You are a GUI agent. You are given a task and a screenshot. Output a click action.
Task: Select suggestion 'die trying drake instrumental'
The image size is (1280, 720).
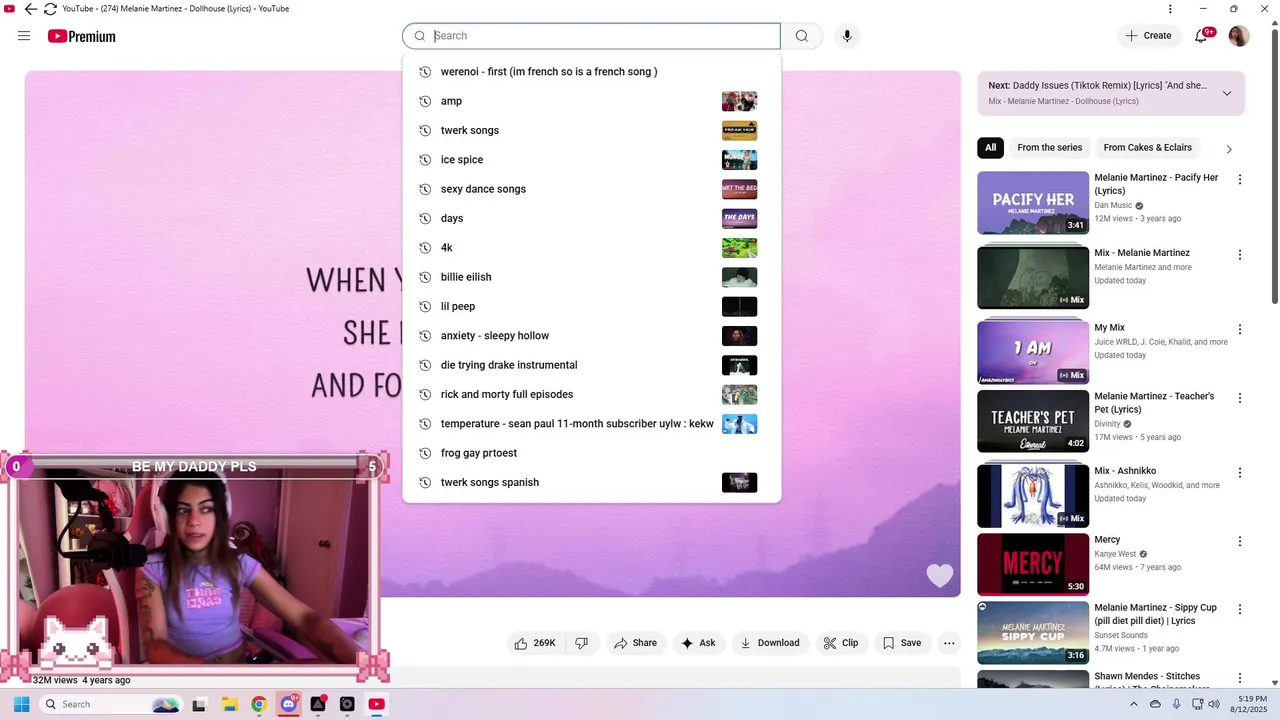pos(591,365)
